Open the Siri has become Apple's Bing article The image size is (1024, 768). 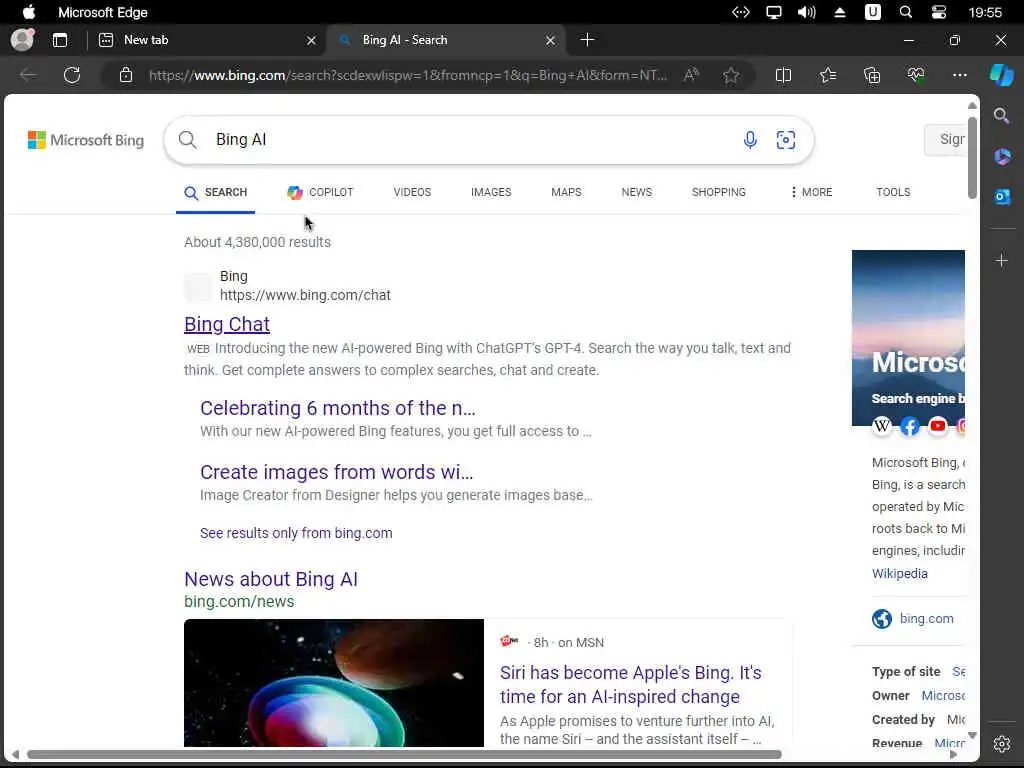coord(631,684)
